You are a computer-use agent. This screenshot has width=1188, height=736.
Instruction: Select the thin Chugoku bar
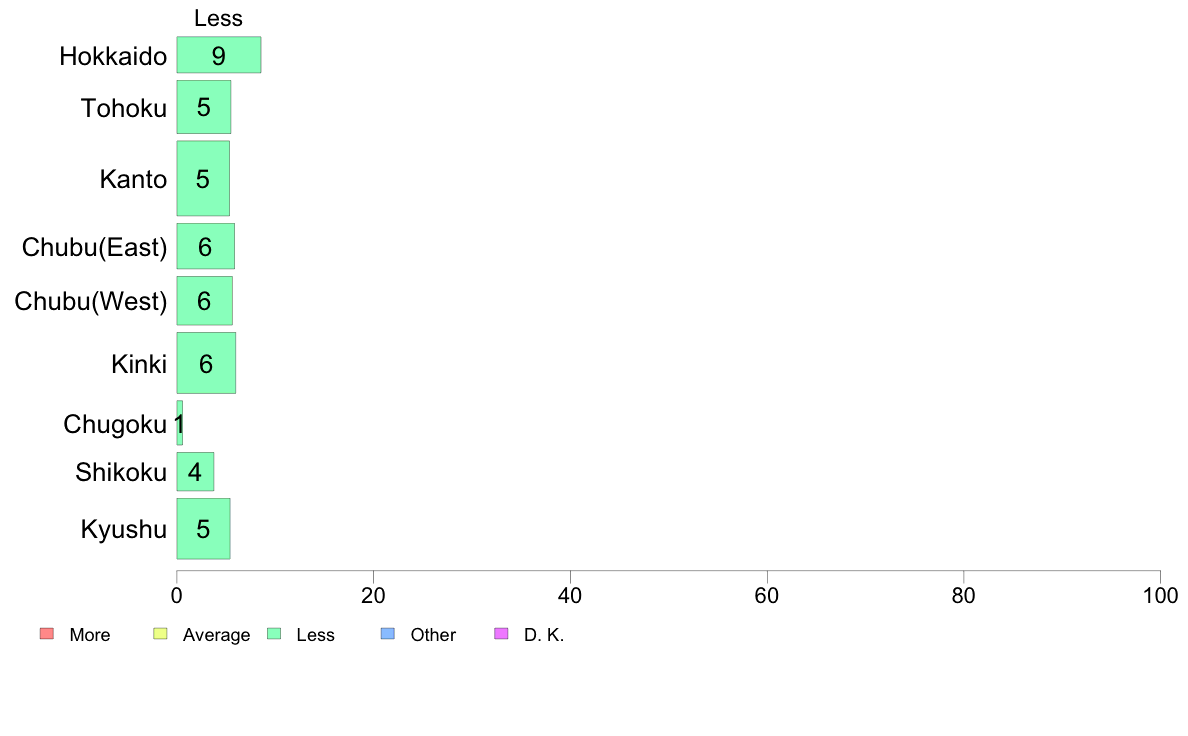[x=180, y=423]
